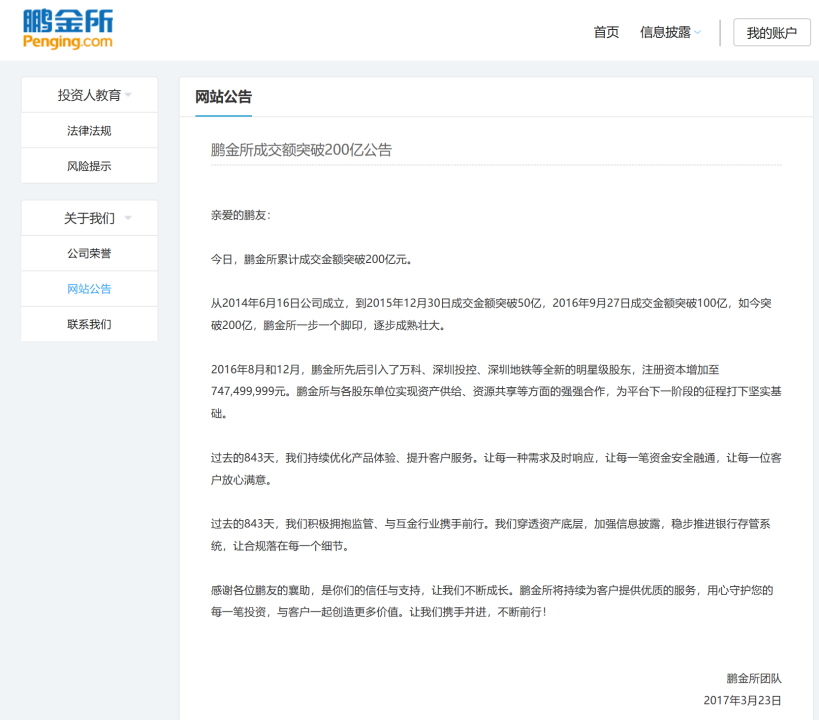Click the 投资人教育 sidebar section header

click(89, 95)
